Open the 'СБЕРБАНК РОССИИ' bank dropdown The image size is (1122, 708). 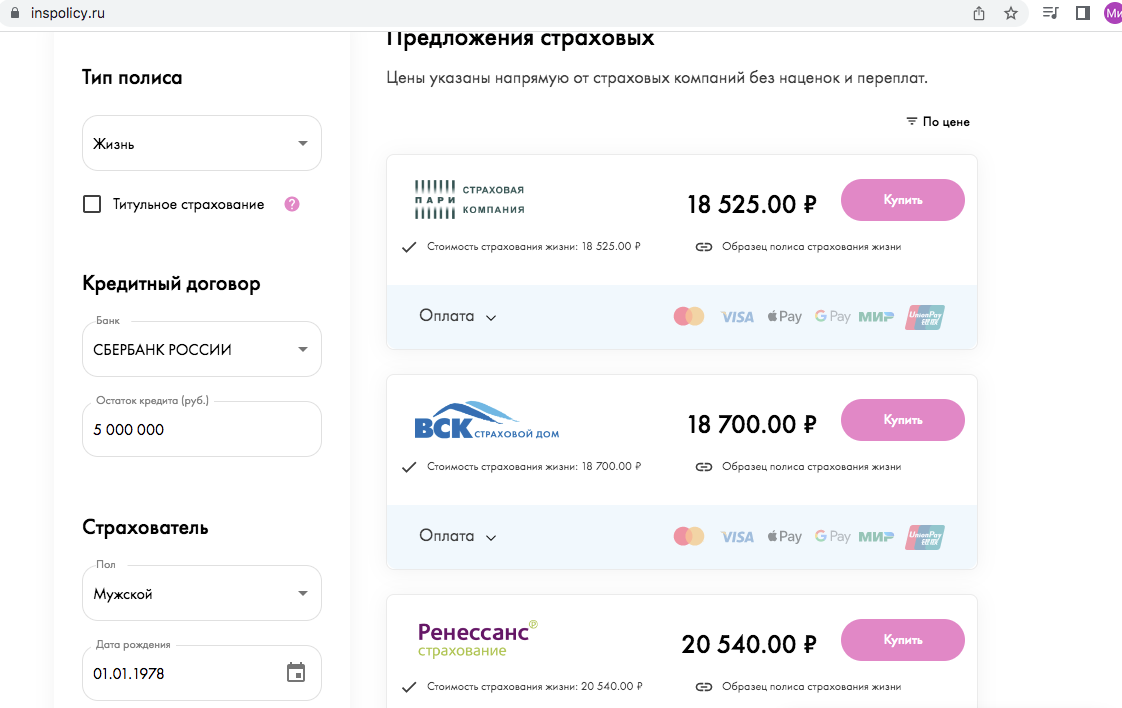(202, 349)
